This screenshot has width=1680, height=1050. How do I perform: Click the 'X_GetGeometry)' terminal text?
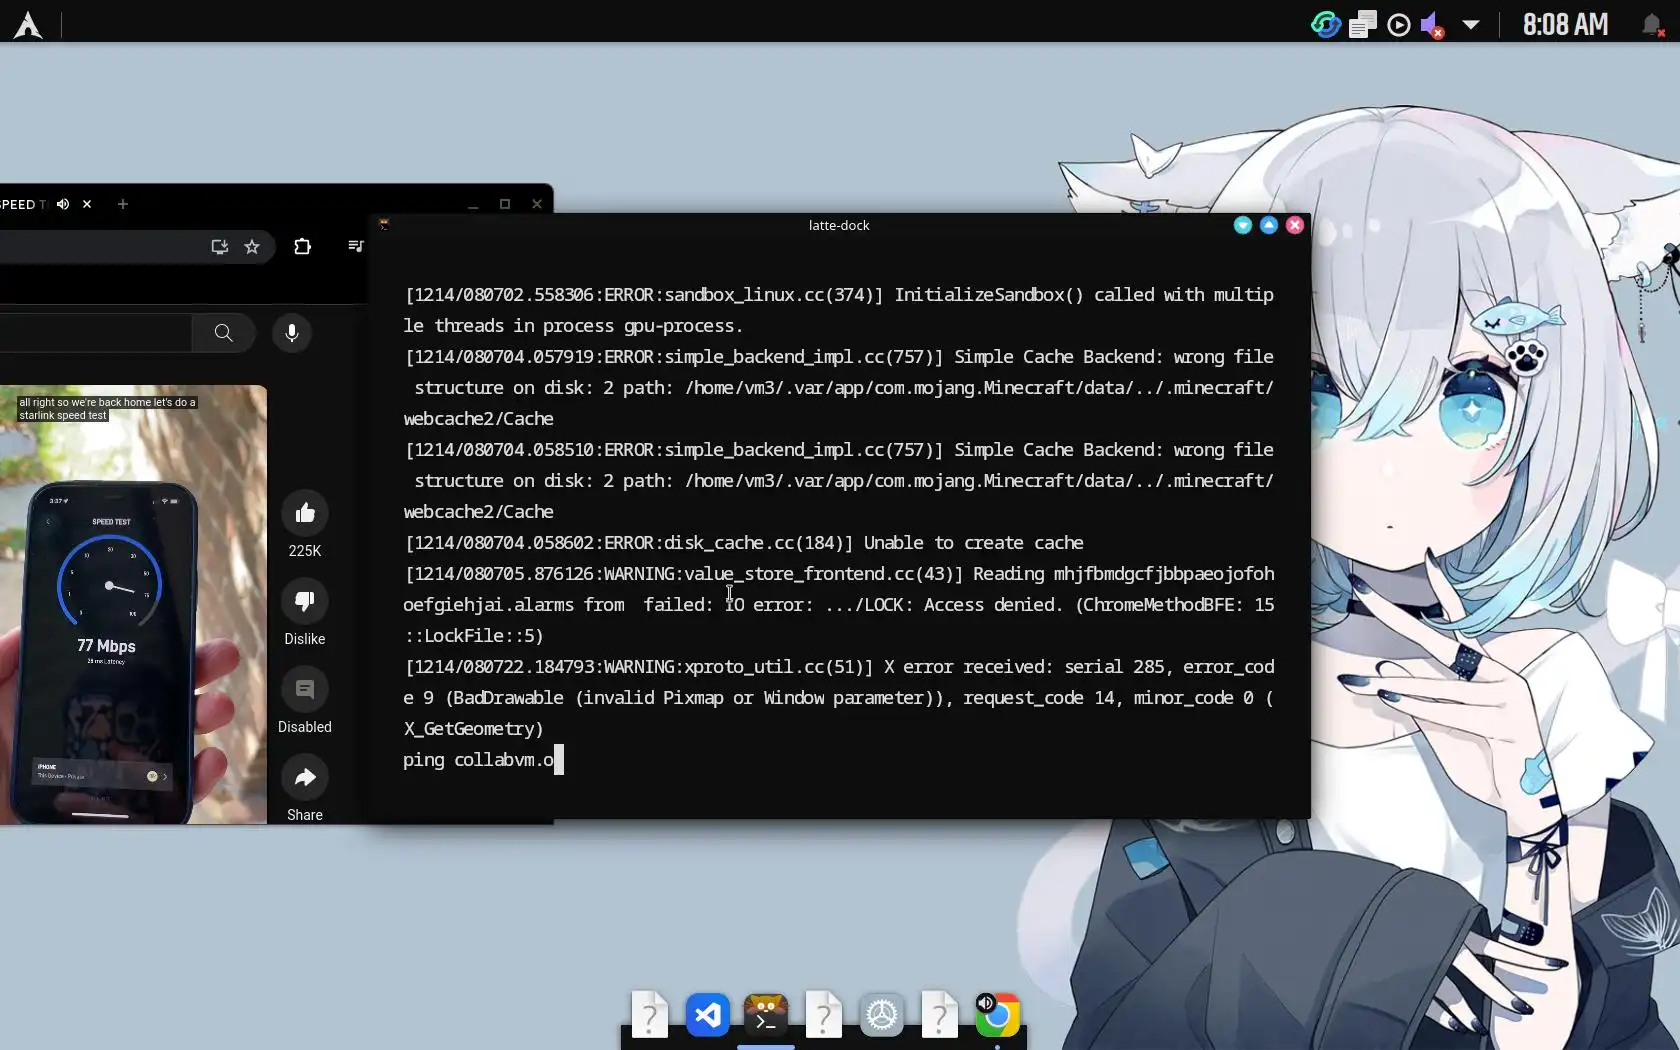coord(473,729)
